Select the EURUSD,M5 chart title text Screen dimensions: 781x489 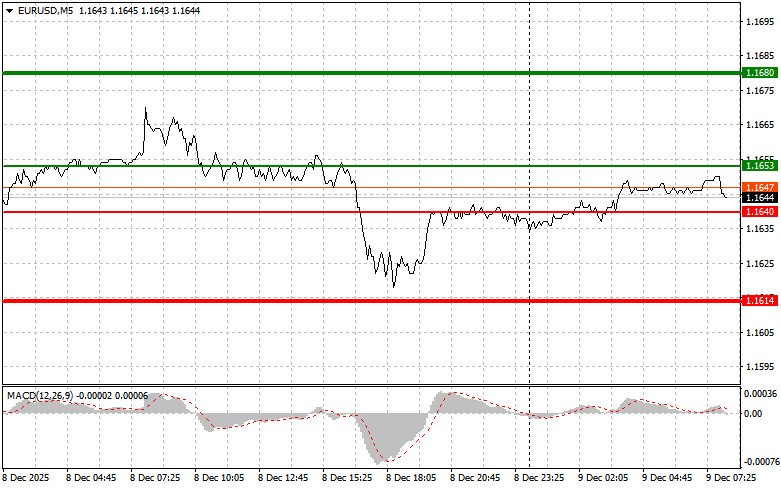coord(45,10)
